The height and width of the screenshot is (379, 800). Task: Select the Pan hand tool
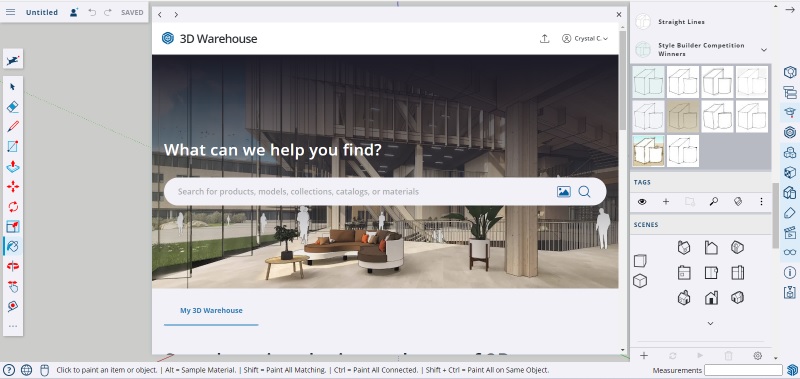pos(13,286)
